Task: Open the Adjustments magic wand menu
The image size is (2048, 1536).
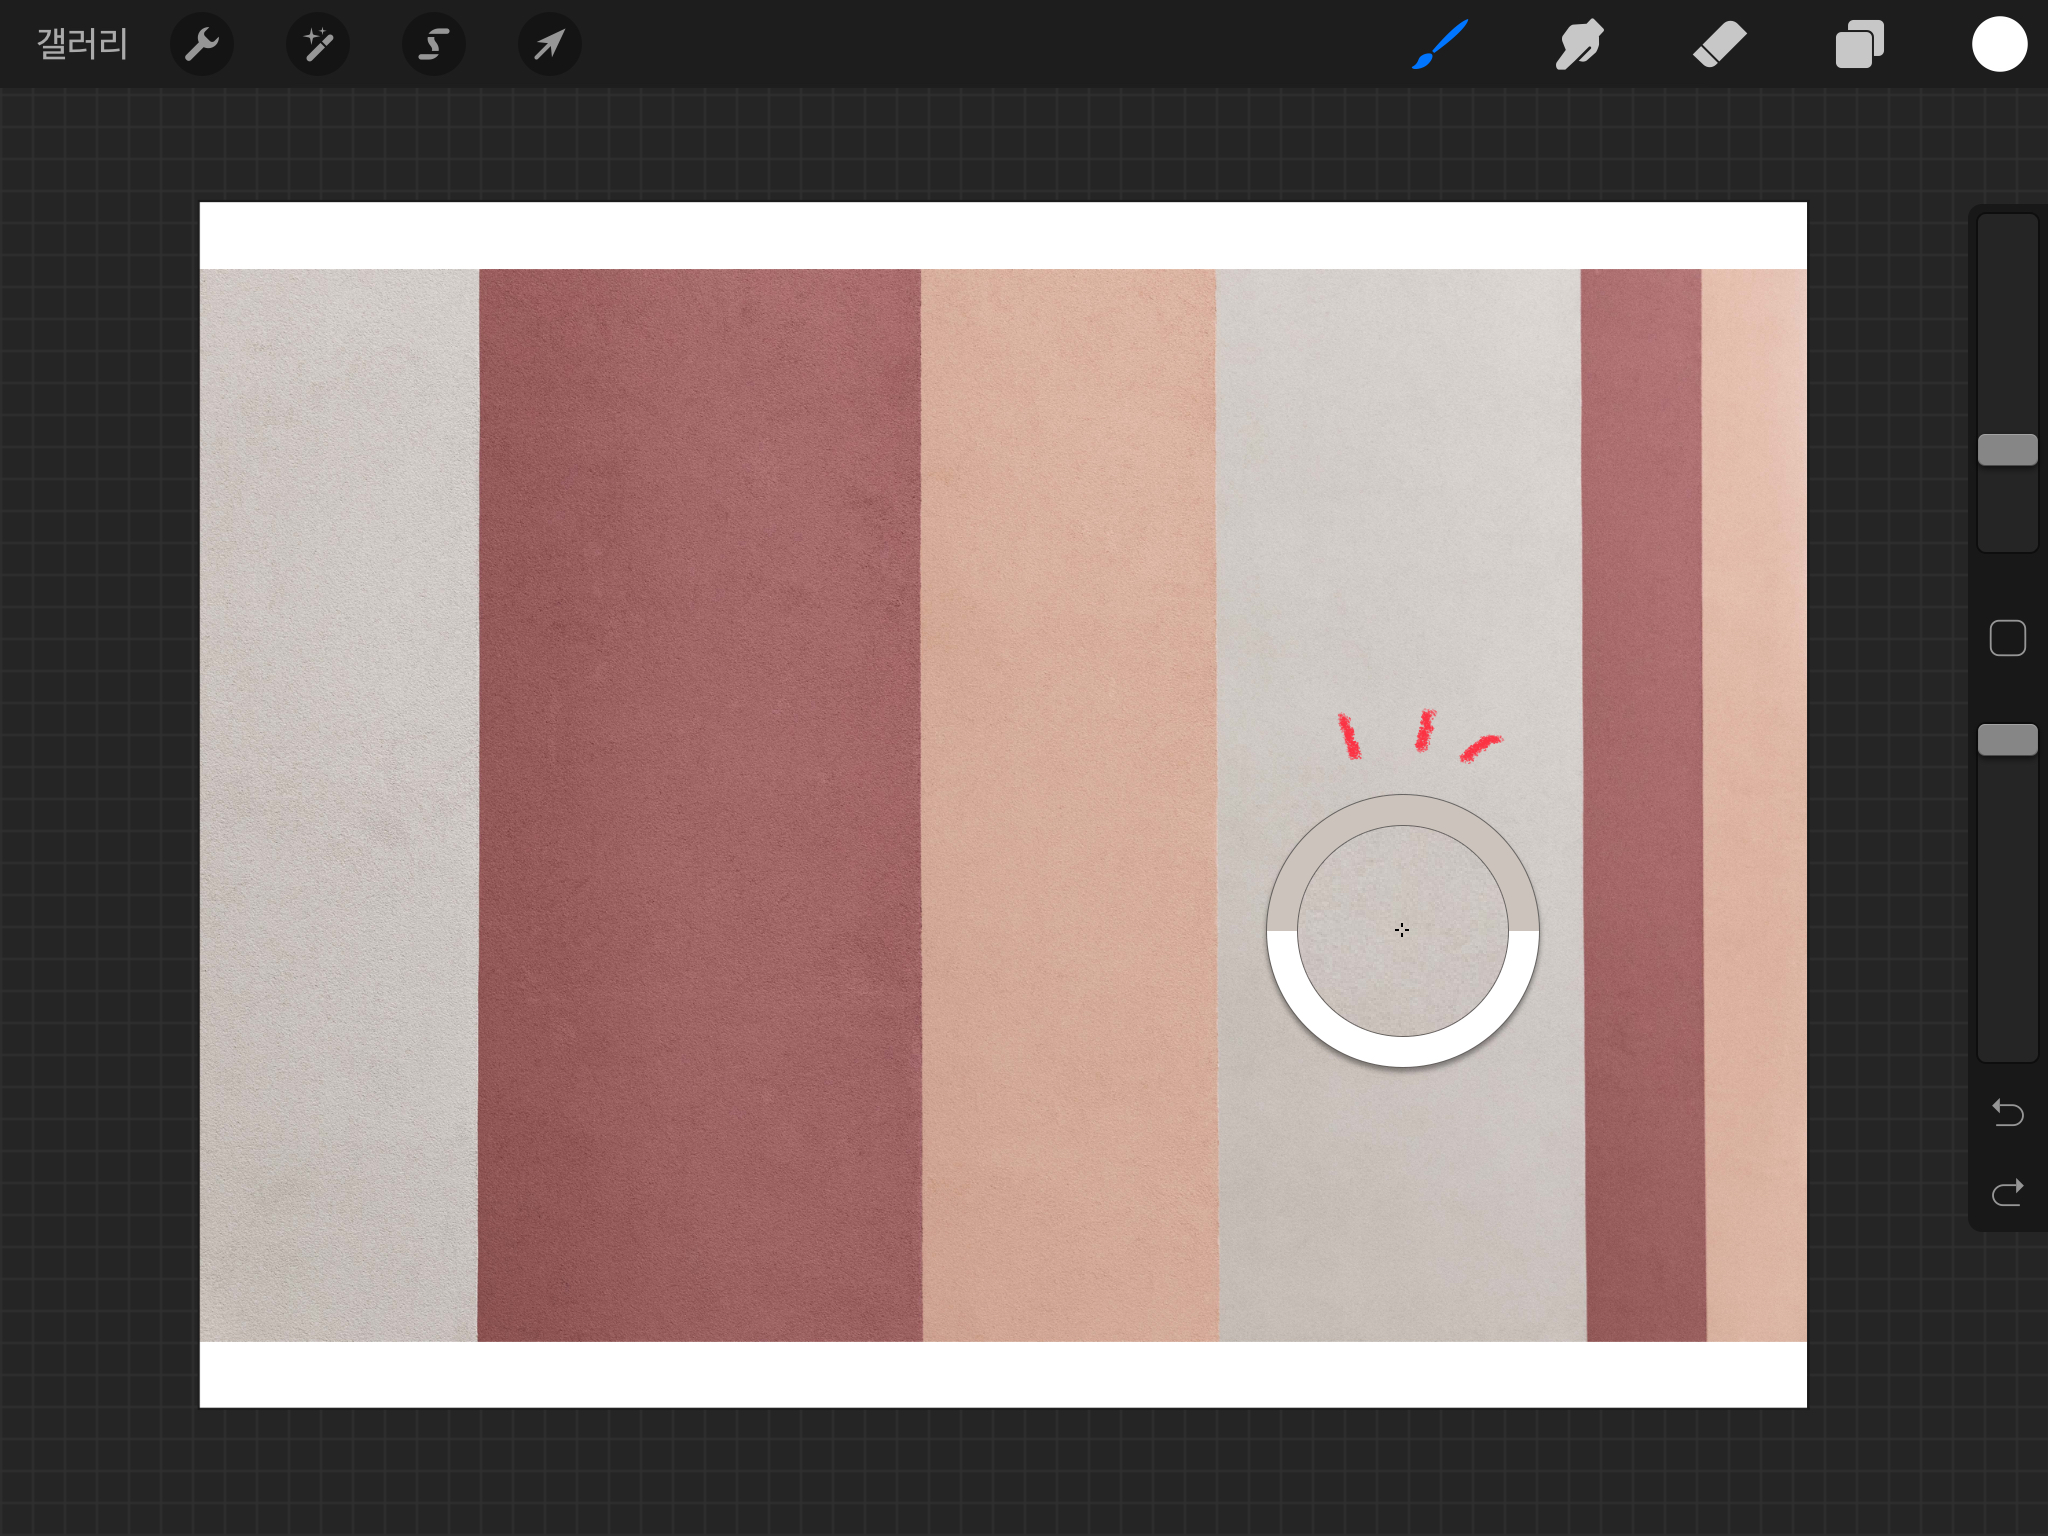Action: click(318, 44)
